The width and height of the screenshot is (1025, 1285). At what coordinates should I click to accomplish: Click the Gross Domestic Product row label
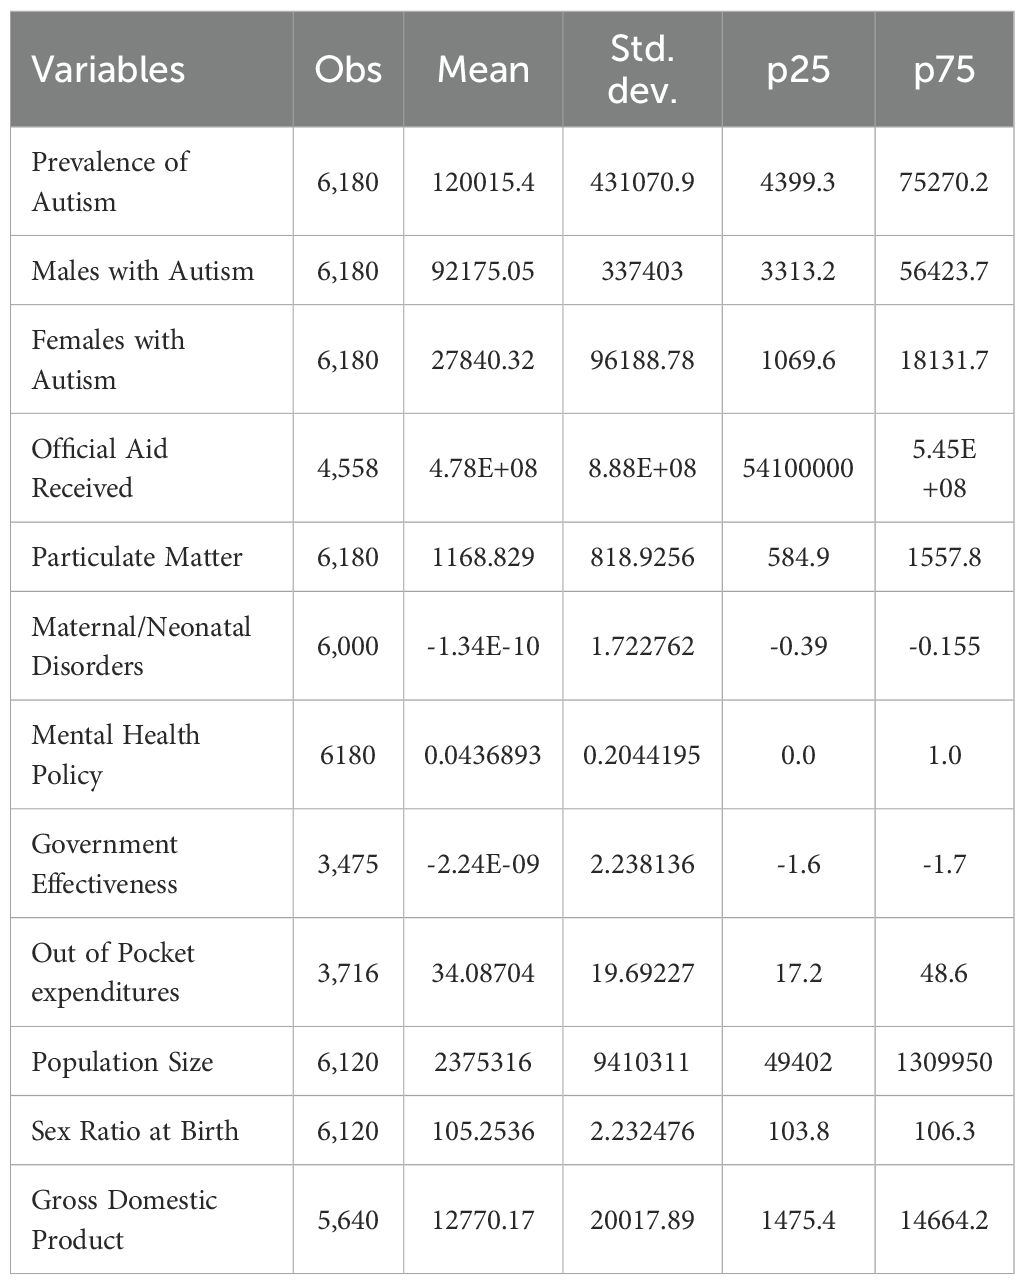pyautogui.click(x=124, y=1220)
